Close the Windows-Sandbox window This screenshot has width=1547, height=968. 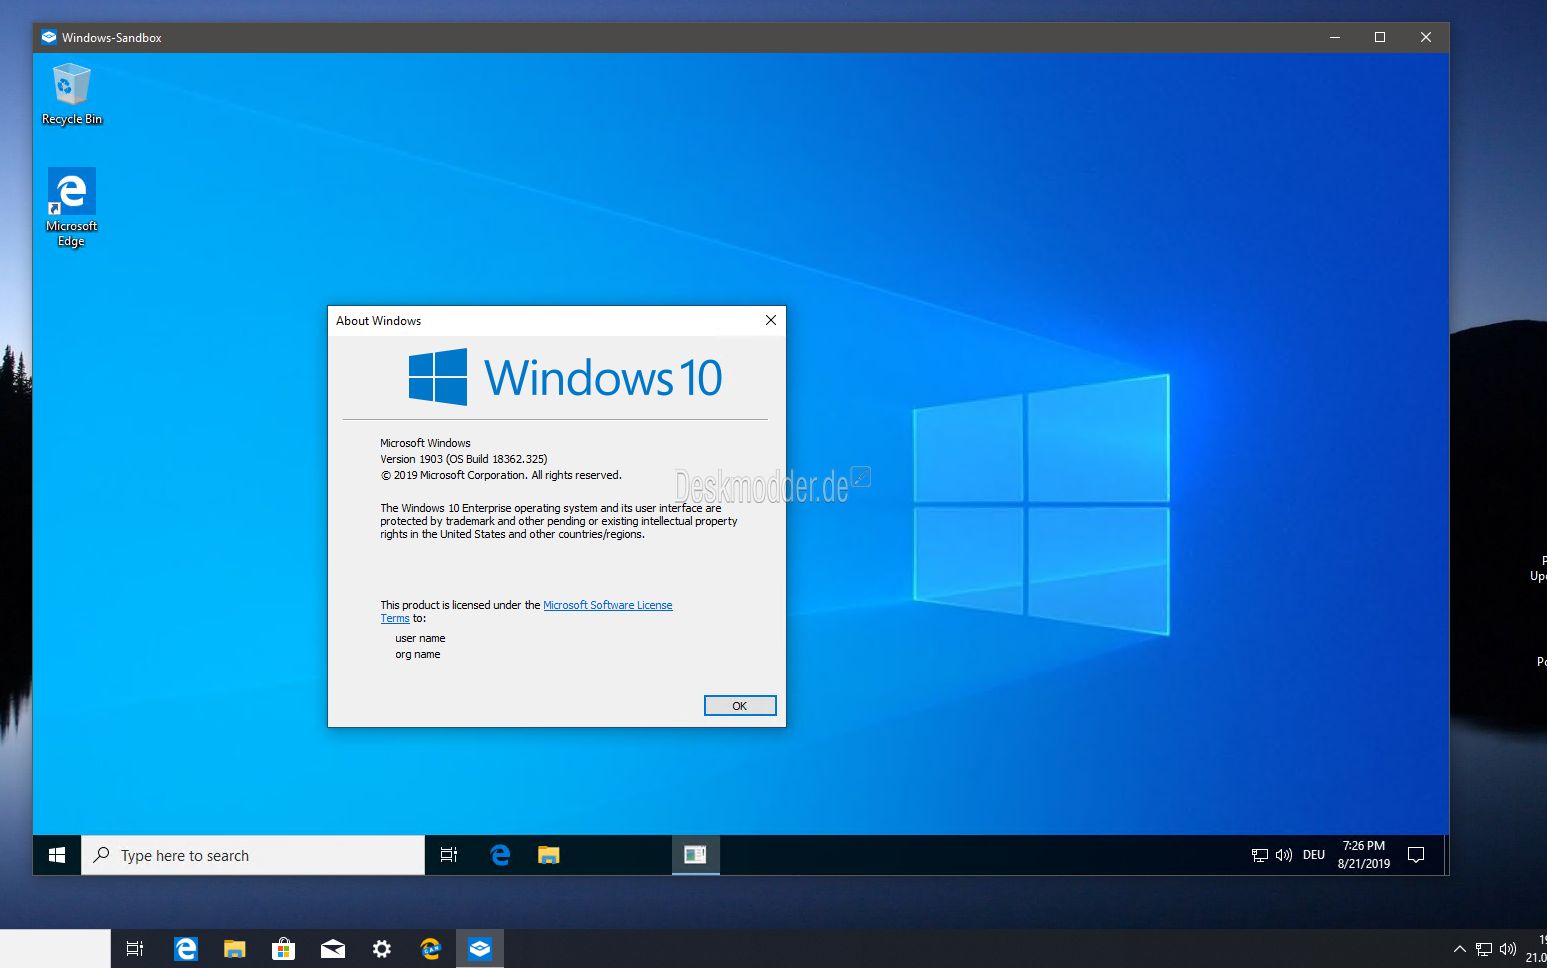point(1426,37)
